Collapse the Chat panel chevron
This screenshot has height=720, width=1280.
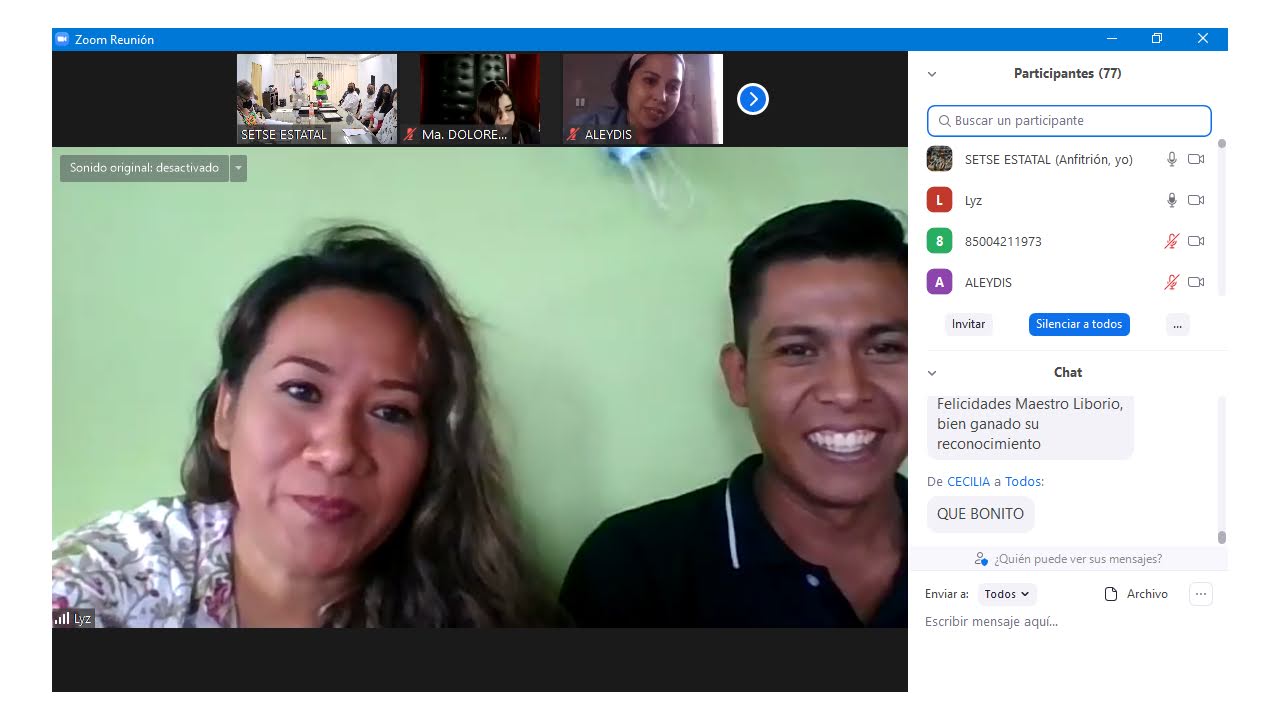coord(932,373)
